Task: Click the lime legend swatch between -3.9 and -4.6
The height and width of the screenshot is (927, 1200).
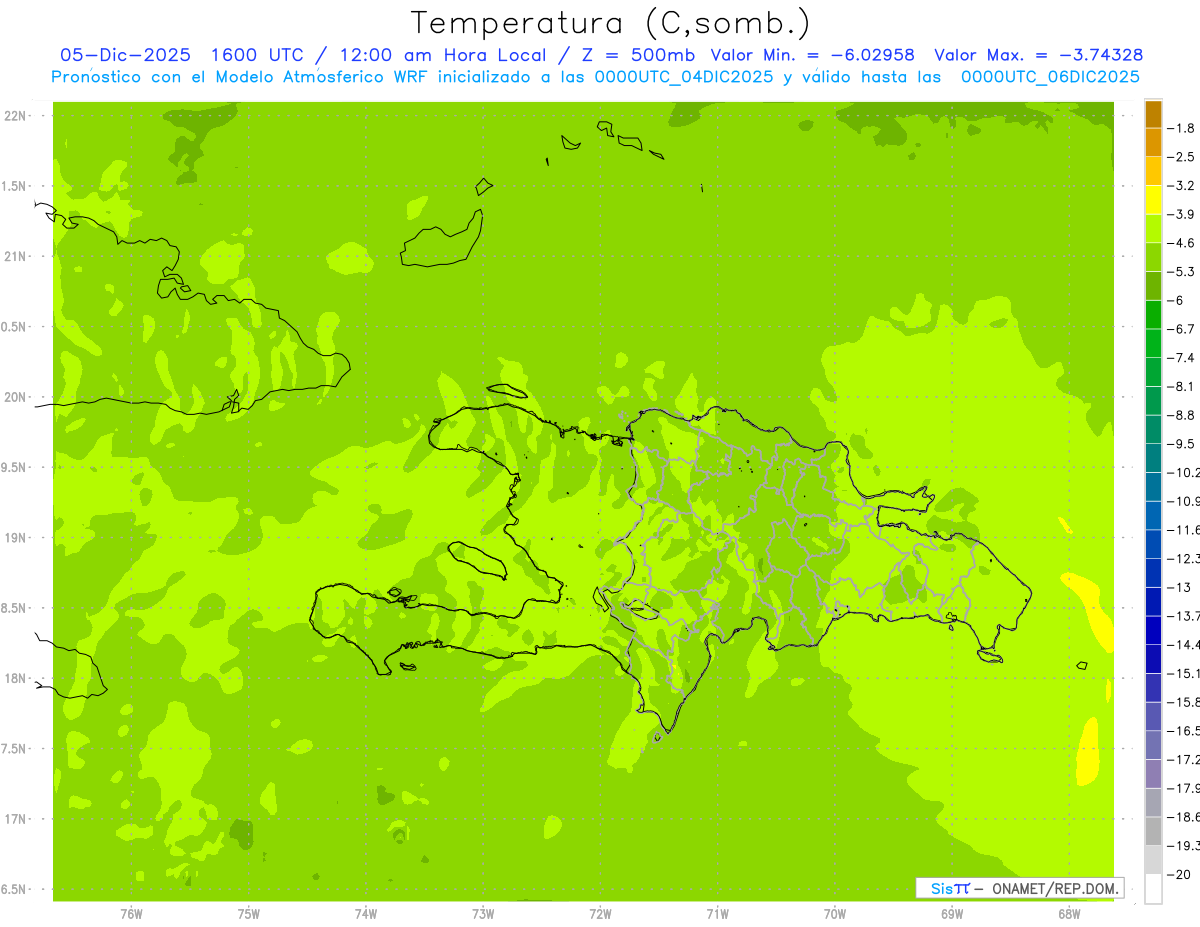Action: coord(1153,228)
